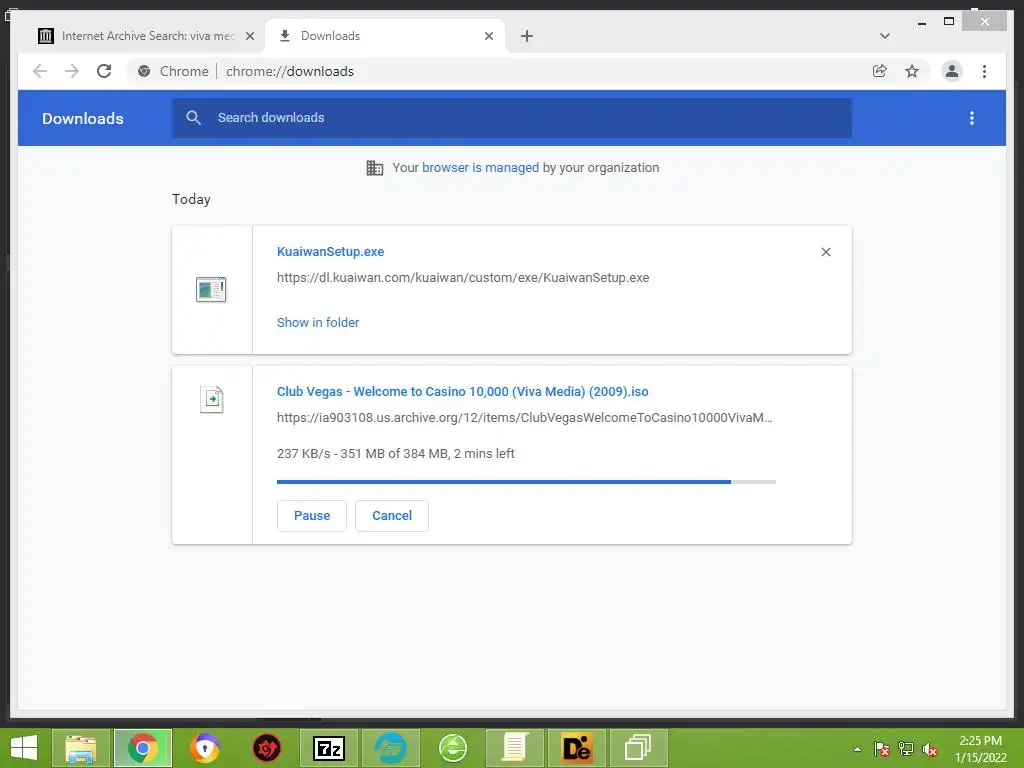Click the archive.org download URL text
Screen dimensions: 1024x768
click(524, 418)
